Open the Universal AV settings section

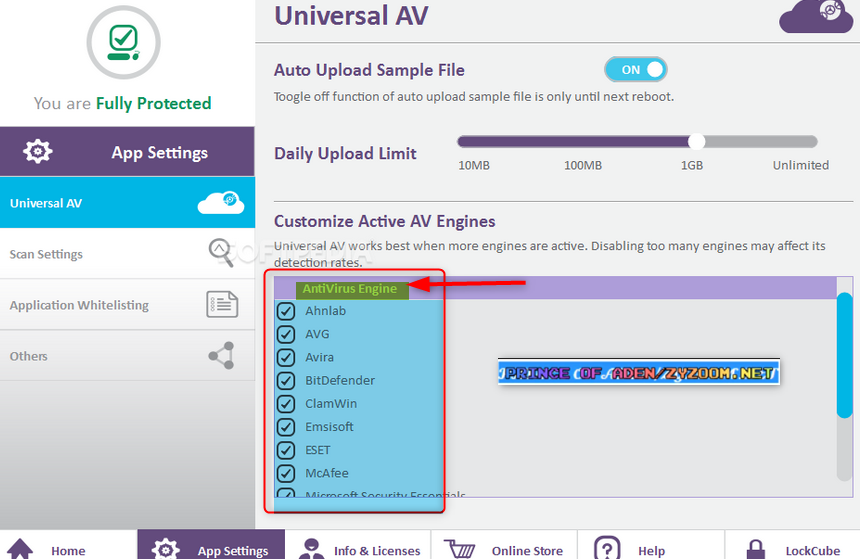pos(127,202)
